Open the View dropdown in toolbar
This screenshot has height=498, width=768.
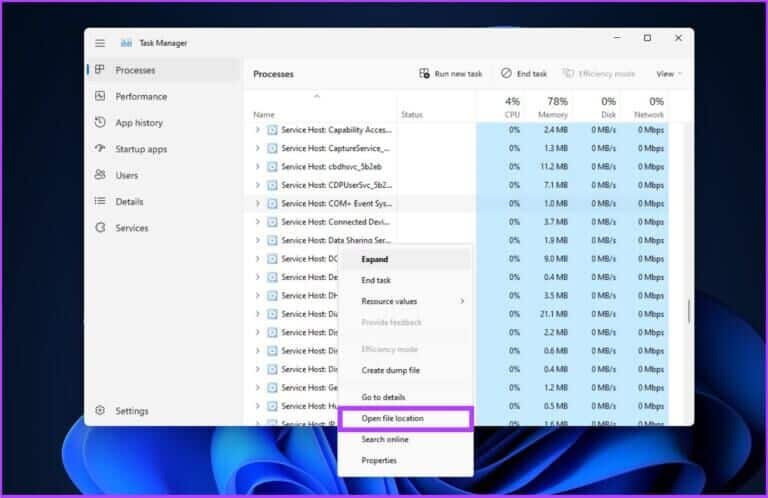pyautogui.click(x=669, y=74)
